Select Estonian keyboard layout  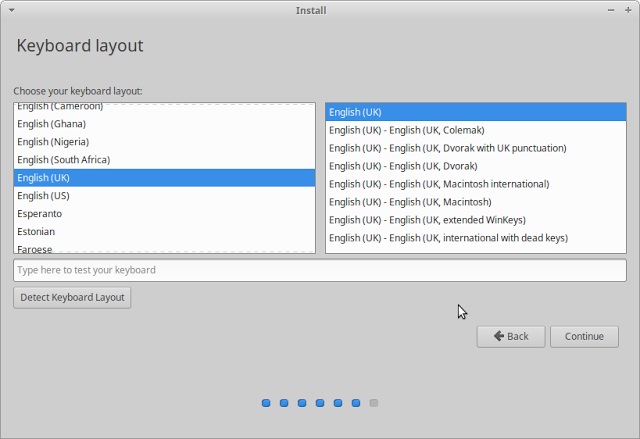tap(37, 232)
